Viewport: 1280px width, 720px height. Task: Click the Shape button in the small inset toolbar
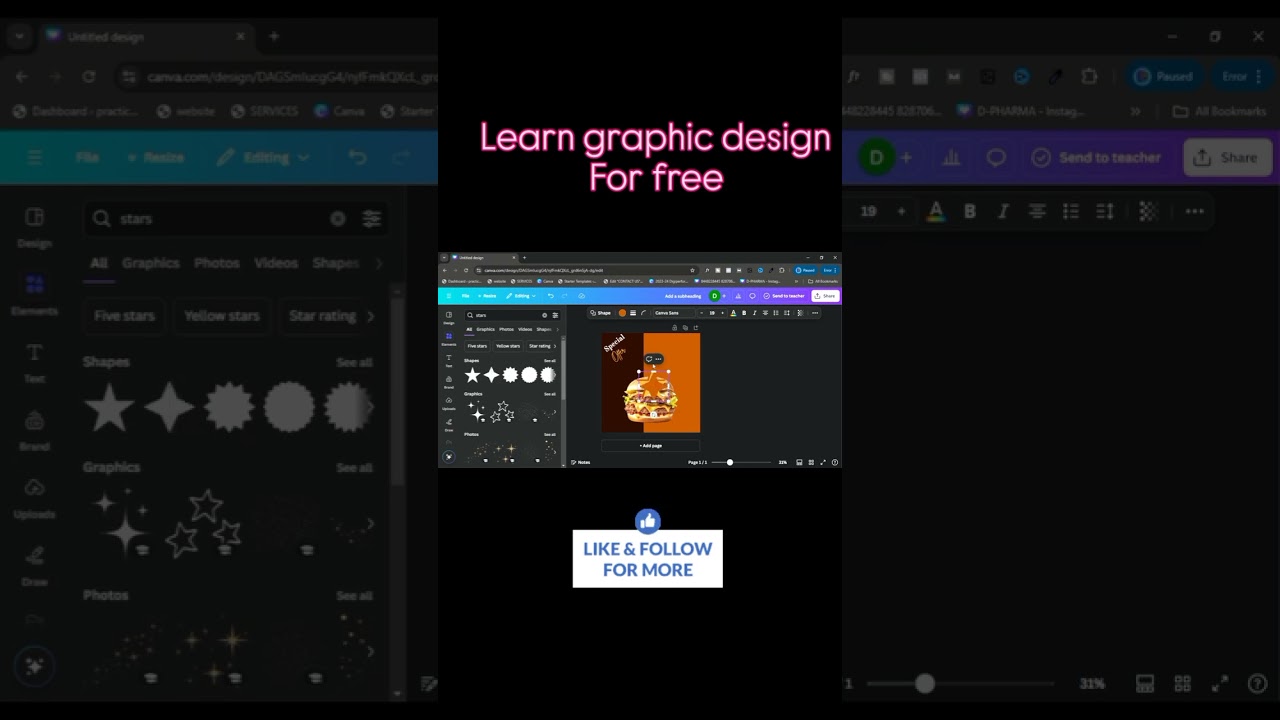[600, 313]
